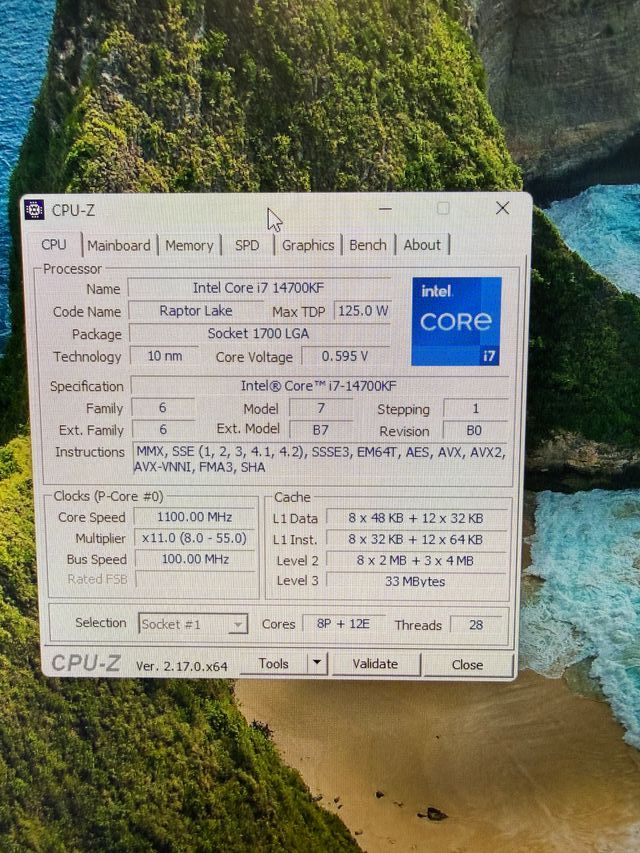Switch to the SPD tab
The width and height of the screenshot is (640, 853).
click(247, 245)
